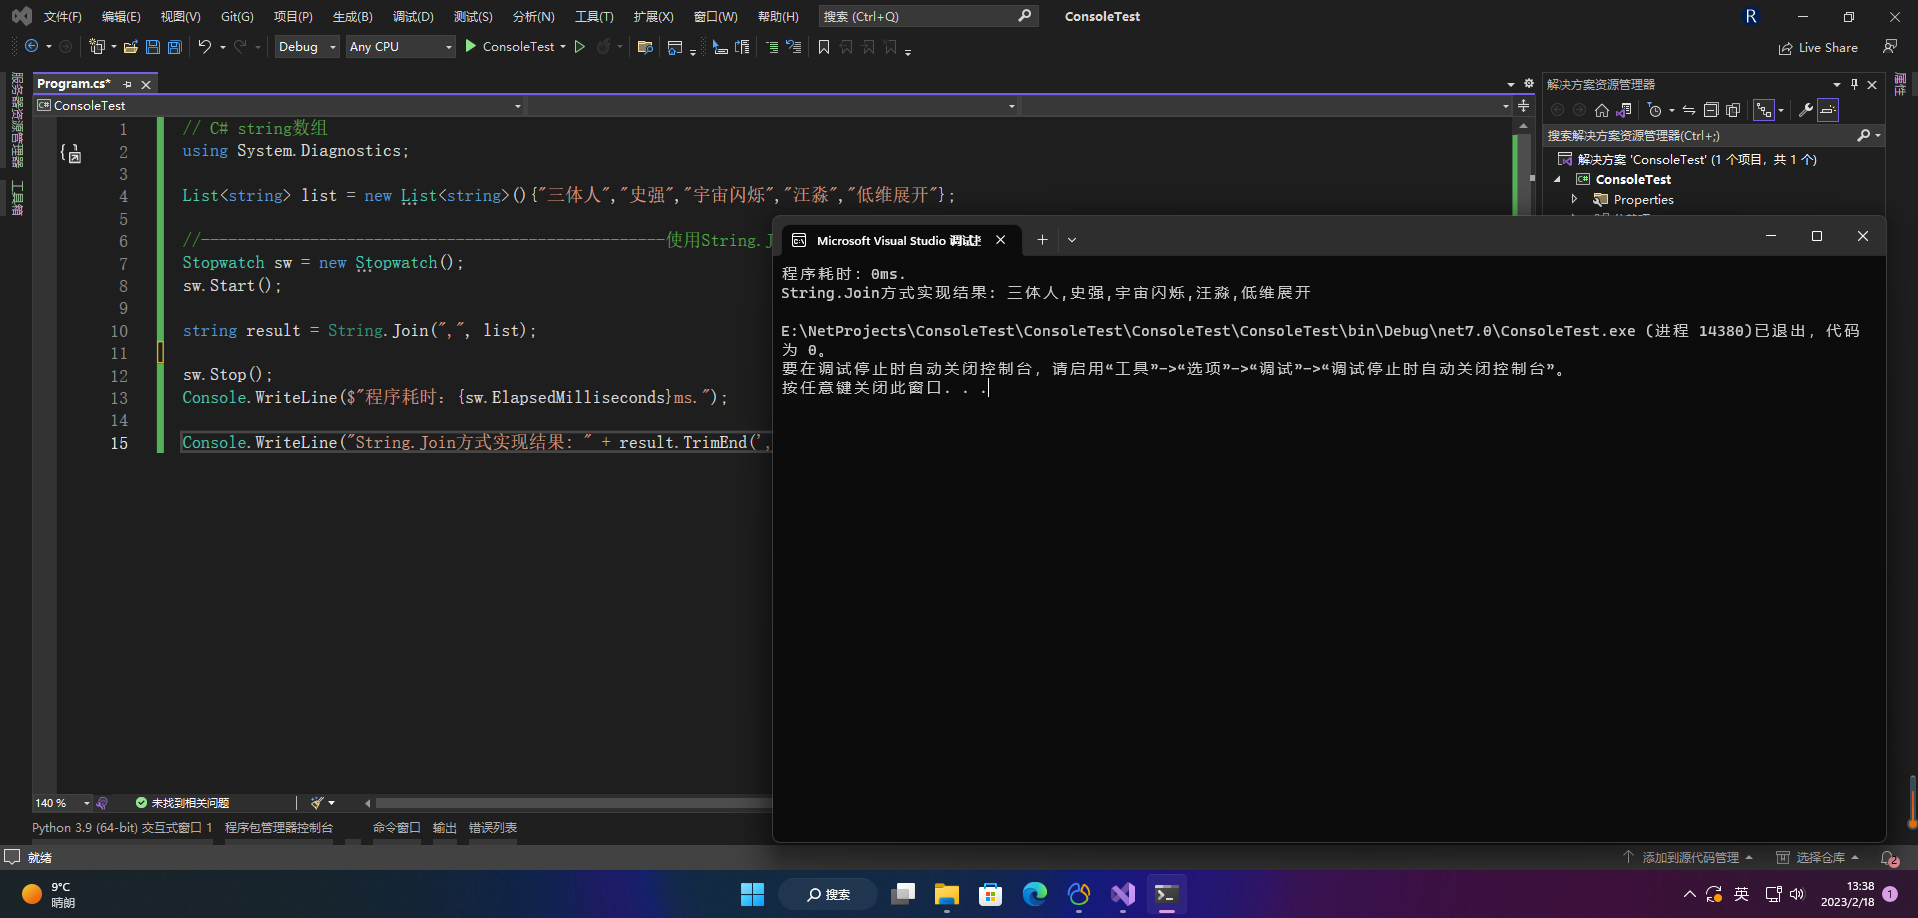Image resolution: width=1918 pixels, height=918 pixels.
Task: Click the Comment selected lines icon
Action: (x=772, y=47)
